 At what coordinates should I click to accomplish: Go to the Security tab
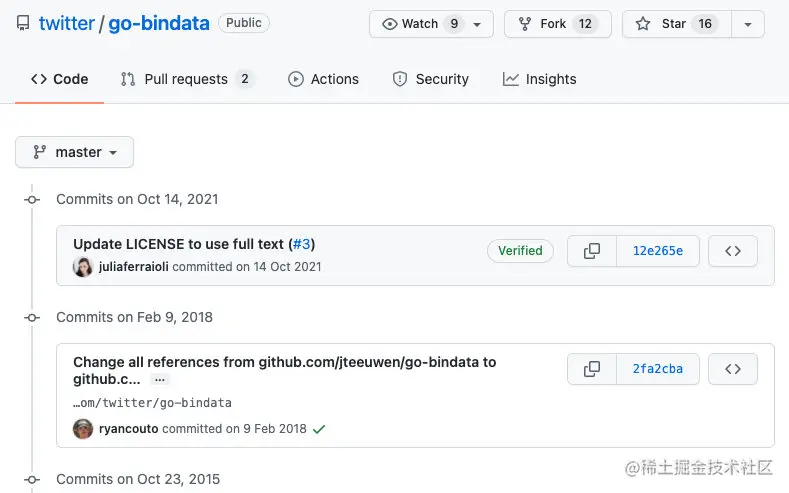(431, 79)
